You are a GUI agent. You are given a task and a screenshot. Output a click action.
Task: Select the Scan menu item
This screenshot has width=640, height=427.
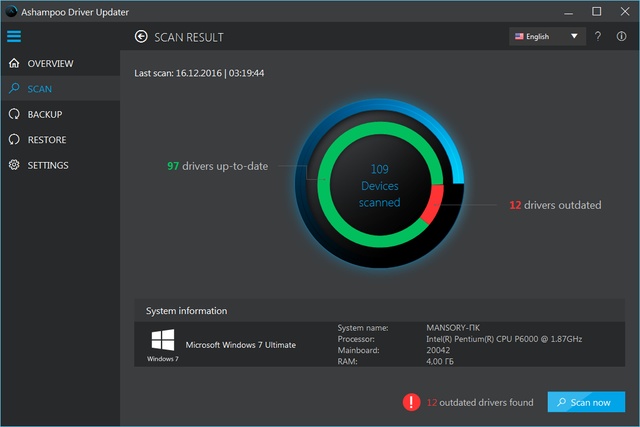point(40,89)
